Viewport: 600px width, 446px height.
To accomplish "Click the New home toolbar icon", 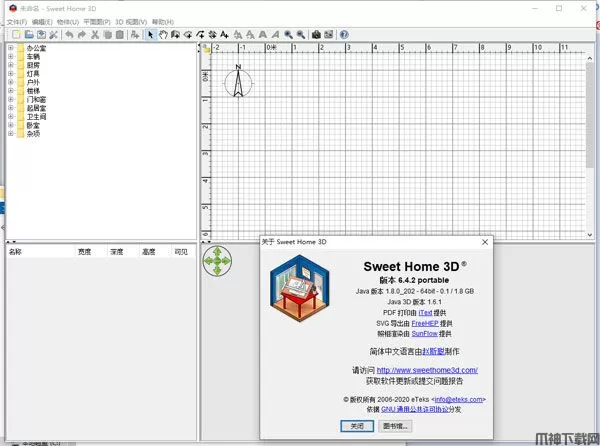I will point(16,34).
